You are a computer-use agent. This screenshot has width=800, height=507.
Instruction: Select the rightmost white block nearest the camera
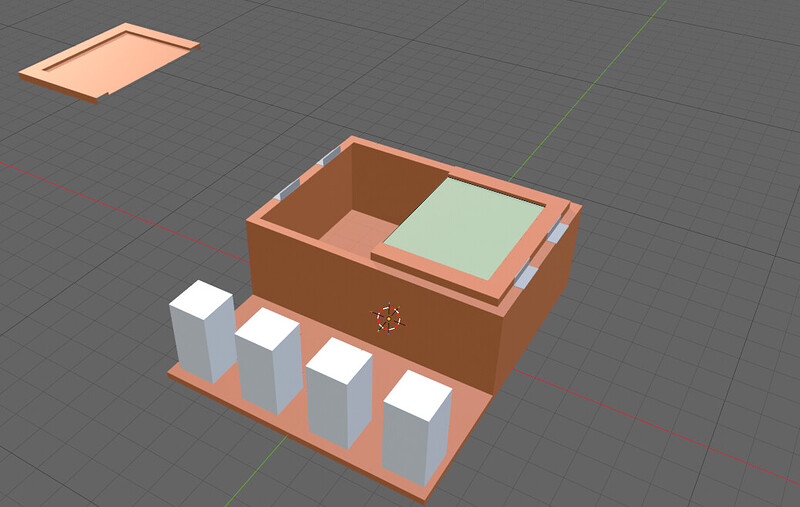pyautogui.click(x=417, y=427)
